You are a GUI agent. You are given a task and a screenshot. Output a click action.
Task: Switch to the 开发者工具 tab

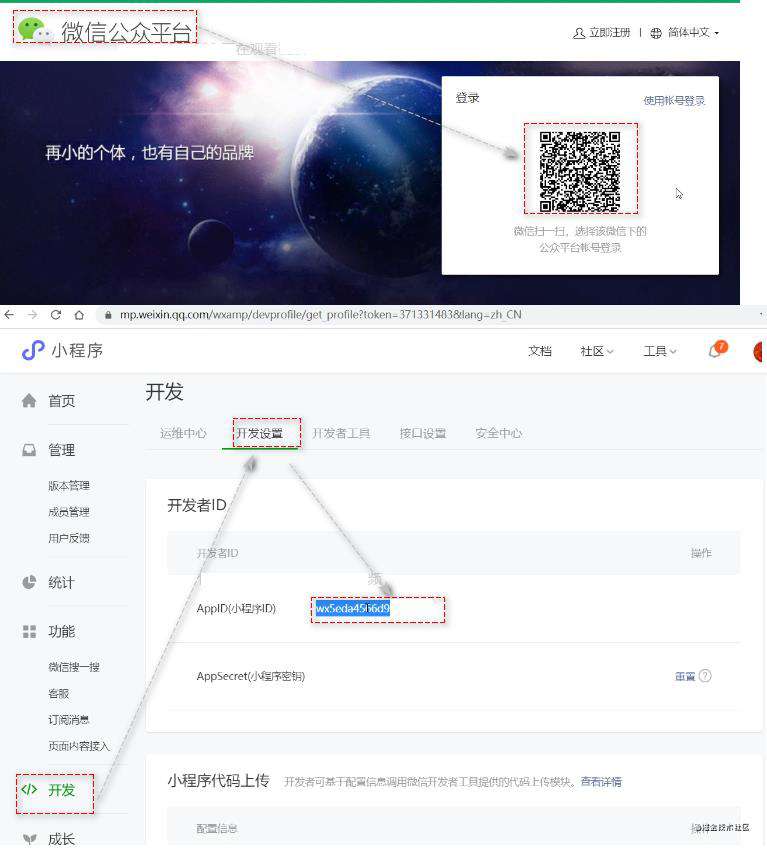click(341, 433)
